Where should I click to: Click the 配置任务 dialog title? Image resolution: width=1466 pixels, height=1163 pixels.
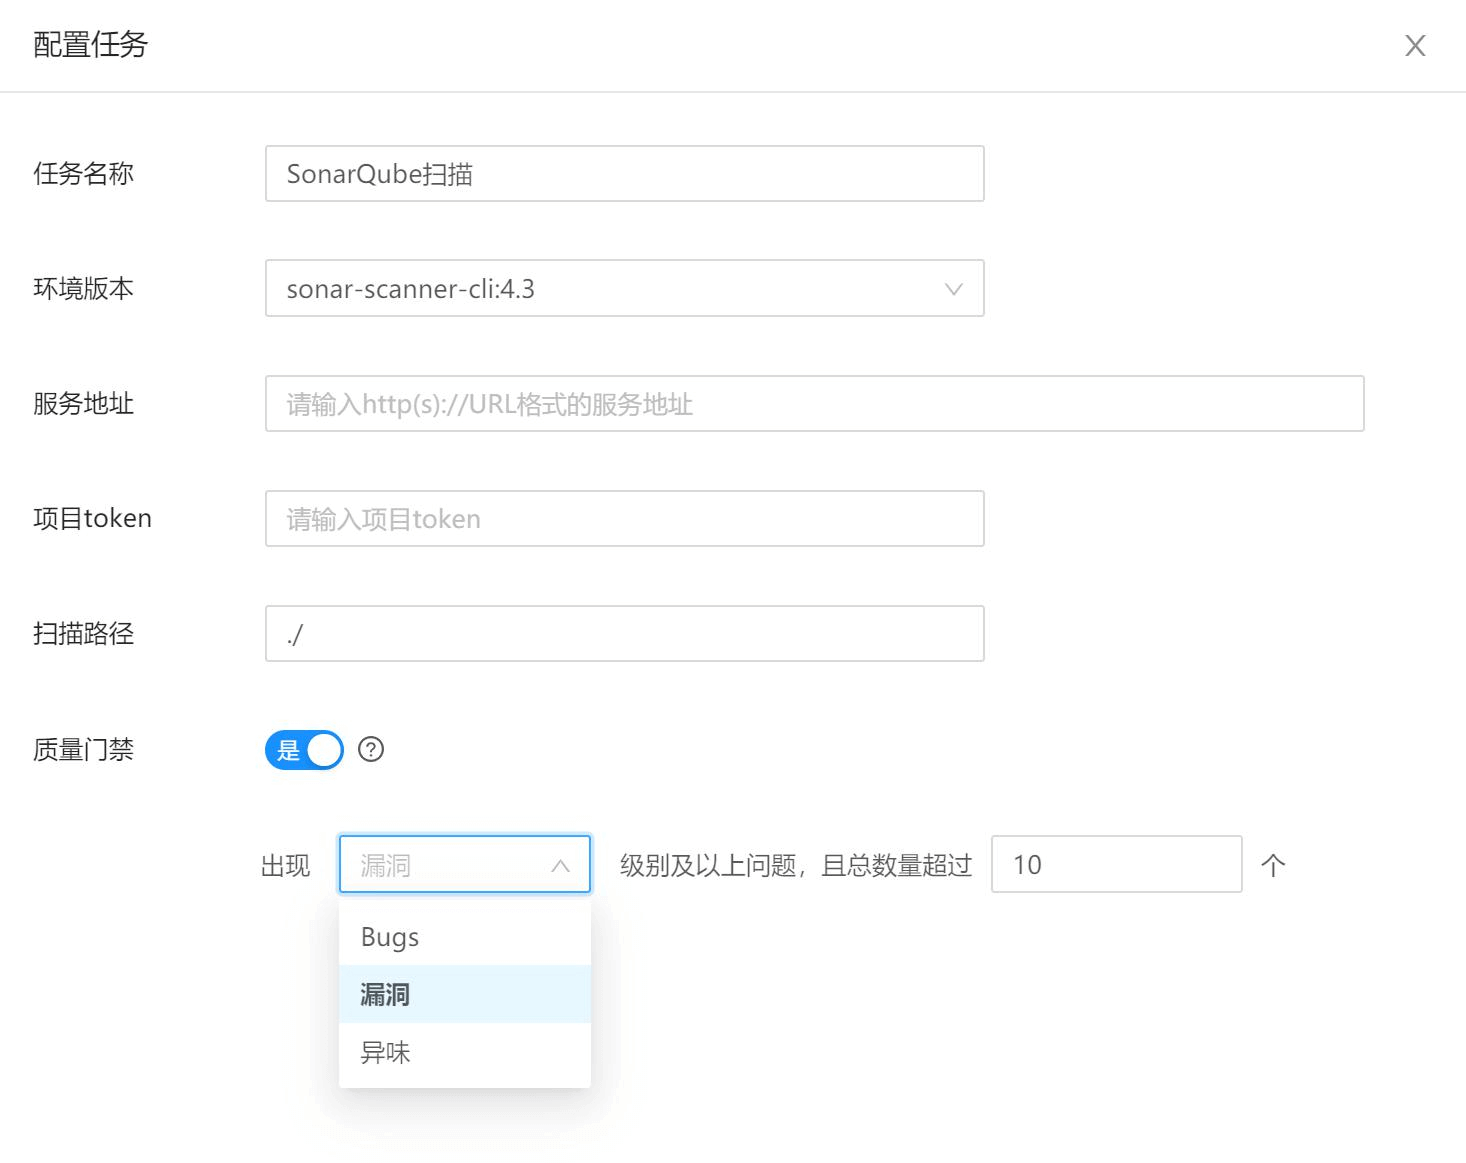90,45
